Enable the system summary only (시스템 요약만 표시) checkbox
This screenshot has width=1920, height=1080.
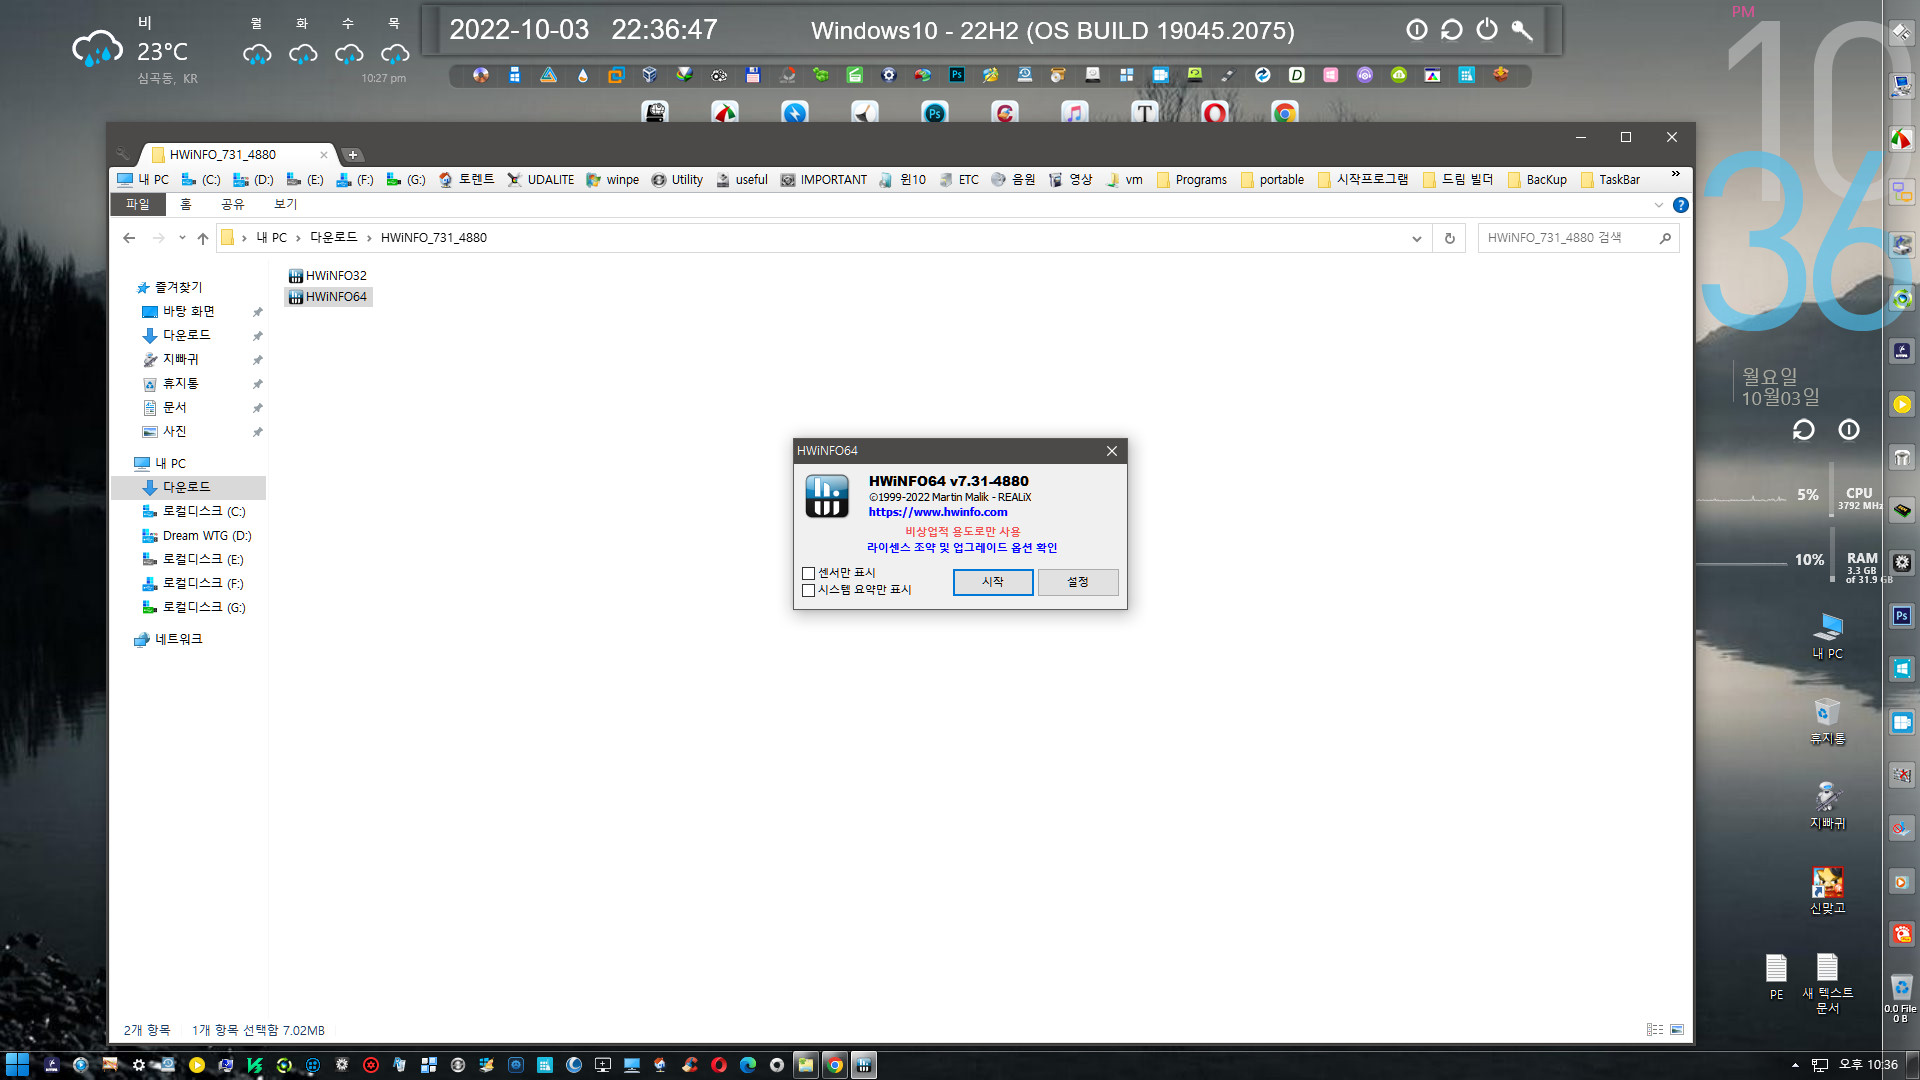click(808, 590)
